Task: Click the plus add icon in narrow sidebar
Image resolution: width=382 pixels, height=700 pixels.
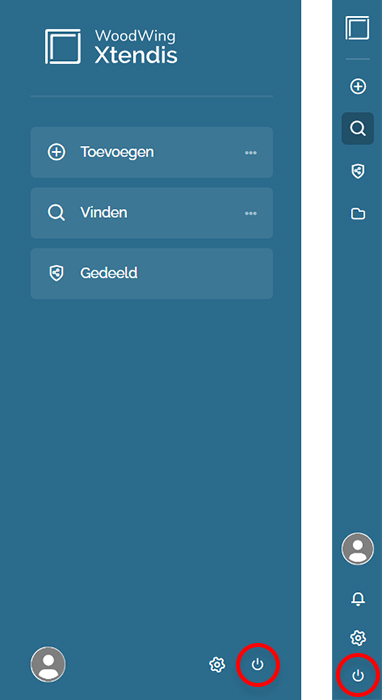Action: point(358,86)
